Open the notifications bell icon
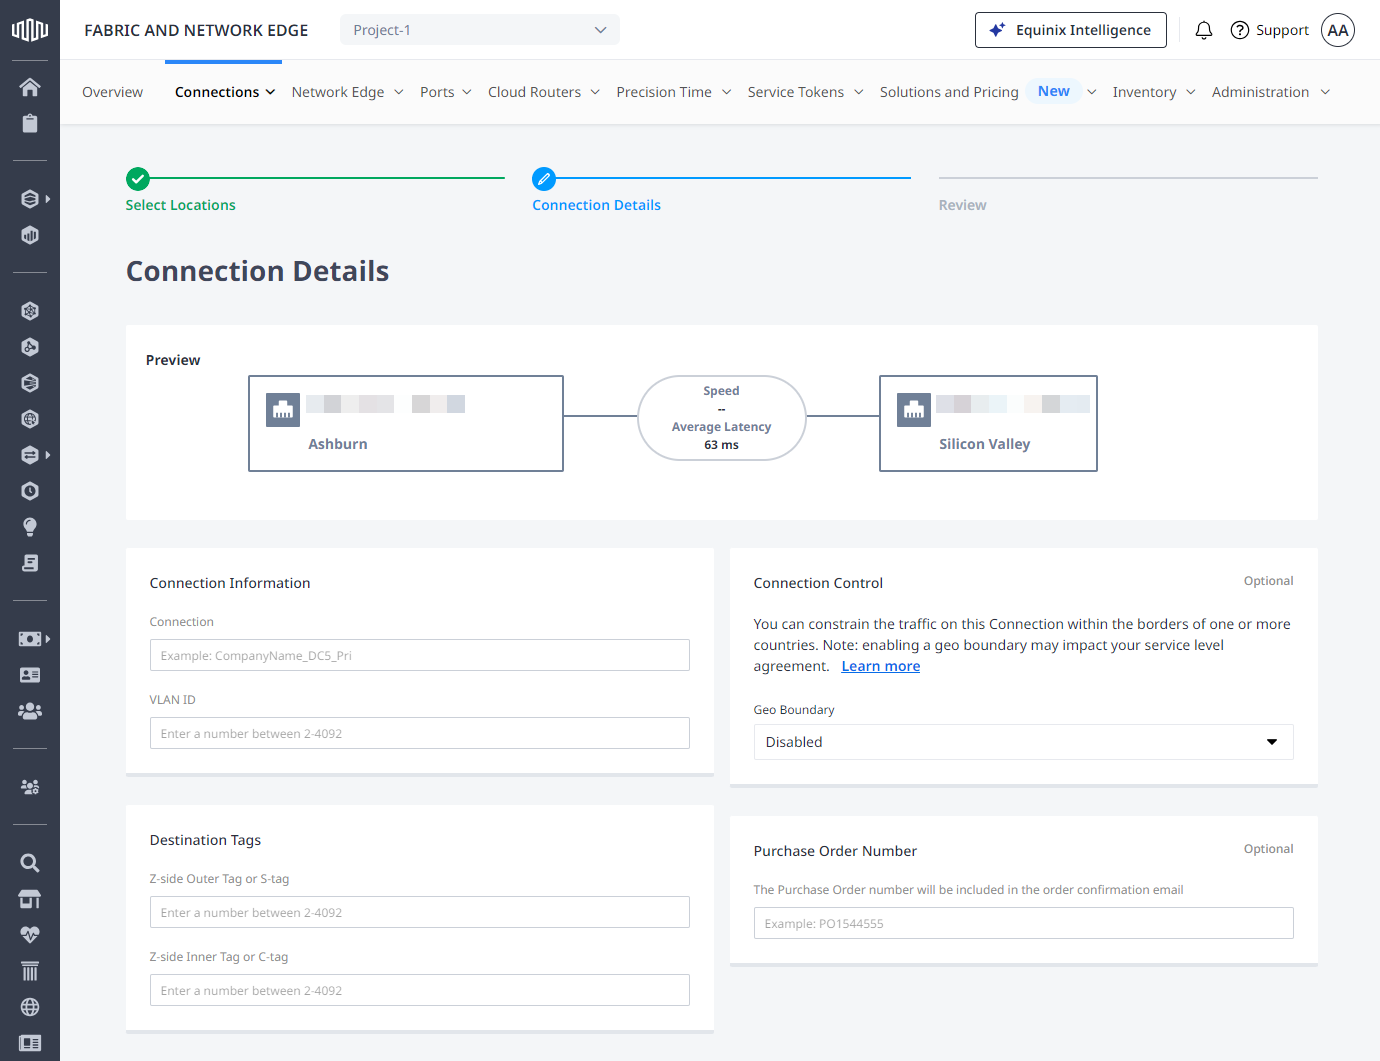The height and width of the screenshot is (1061, 1380). coord(1204,30)
